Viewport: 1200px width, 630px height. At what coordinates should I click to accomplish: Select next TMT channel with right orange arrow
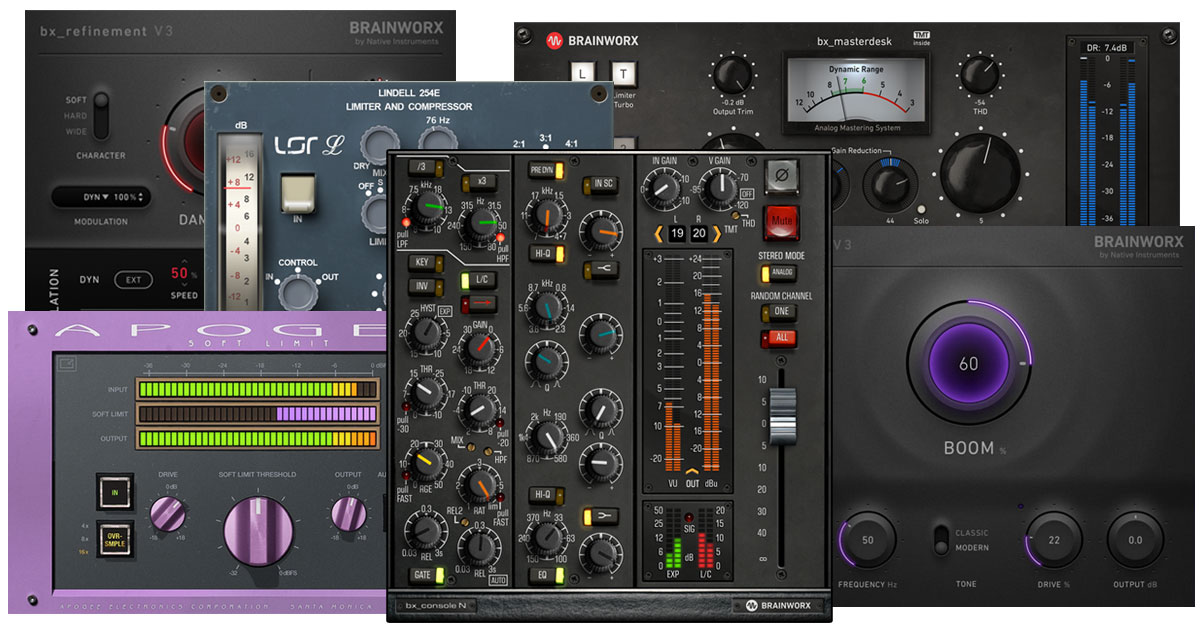coord(716,234)
